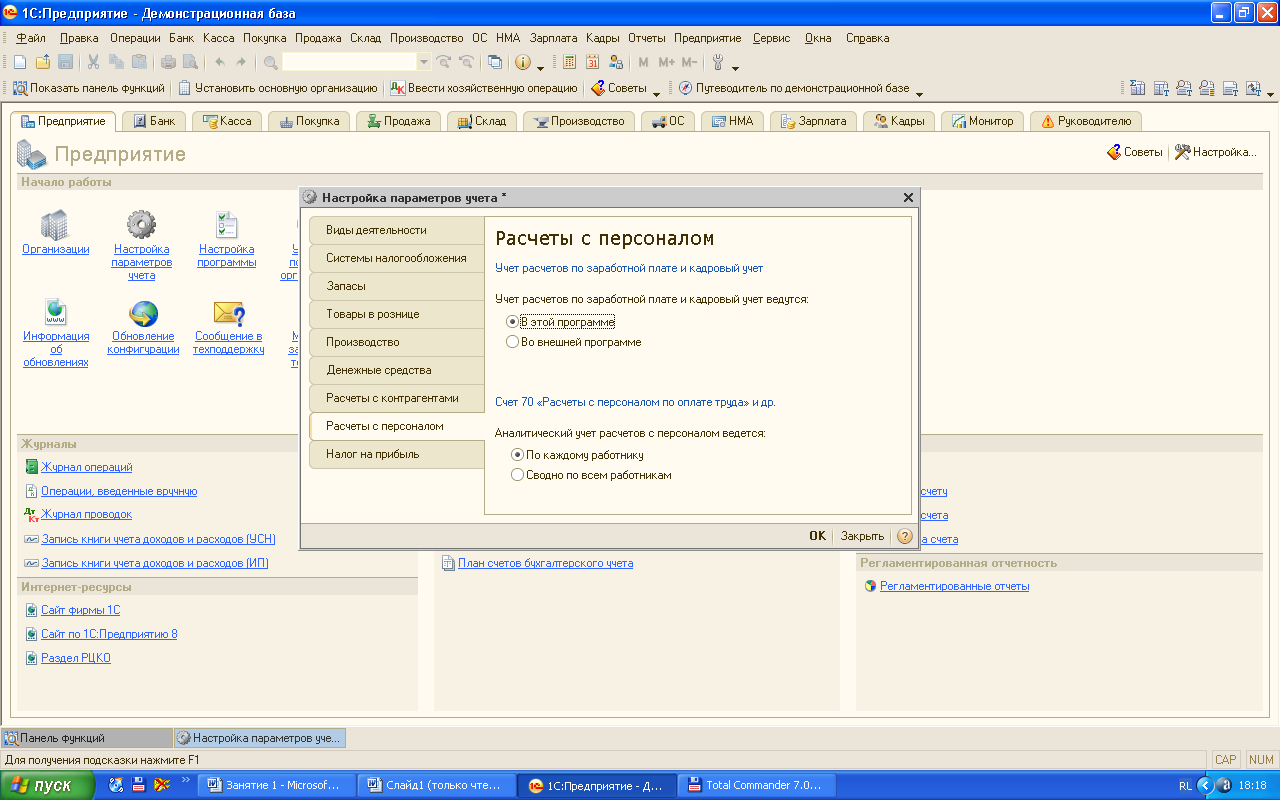Close the accounting parameters dialog with X

tap(908, 198)
